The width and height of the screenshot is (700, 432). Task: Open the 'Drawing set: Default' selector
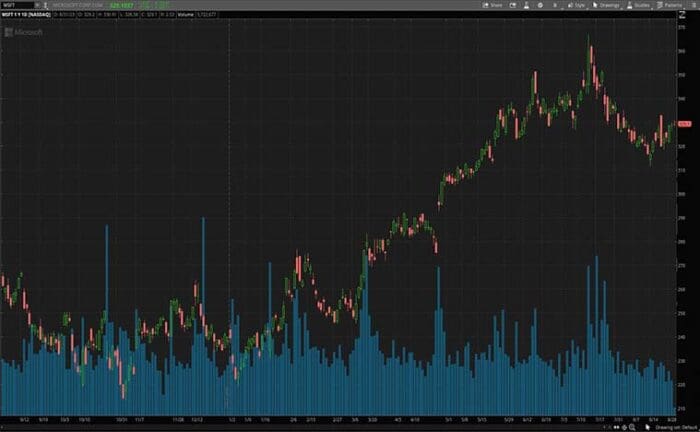676,428
